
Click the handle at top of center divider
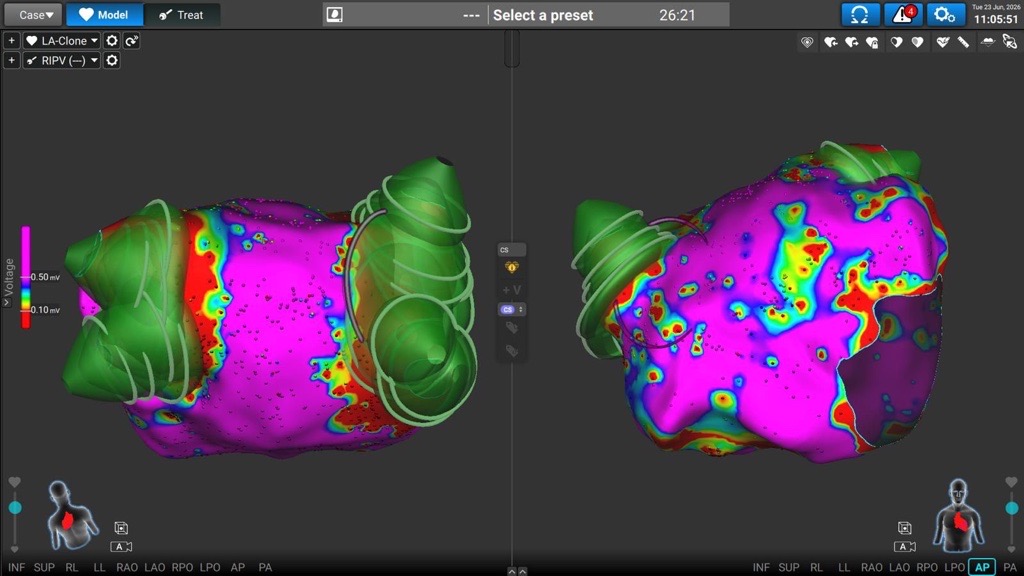tap(511, 48)
